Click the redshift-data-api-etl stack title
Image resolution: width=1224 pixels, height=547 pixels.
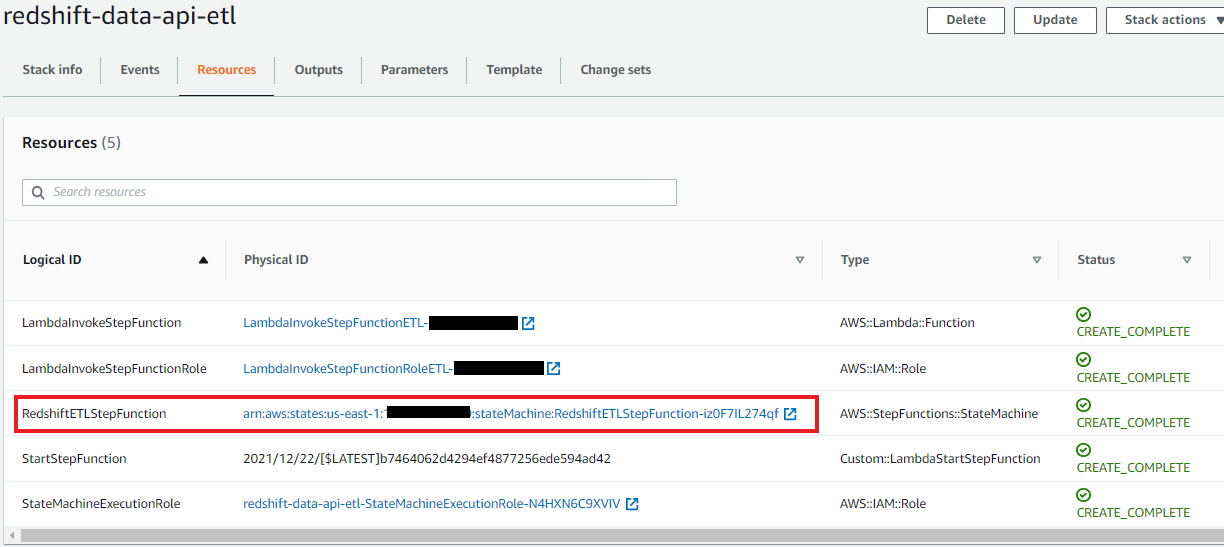click(120, 16)
